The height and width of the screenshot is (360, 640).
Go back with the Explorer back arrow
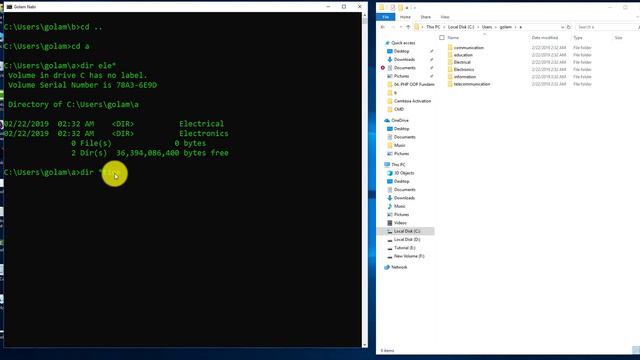point(383,27)
